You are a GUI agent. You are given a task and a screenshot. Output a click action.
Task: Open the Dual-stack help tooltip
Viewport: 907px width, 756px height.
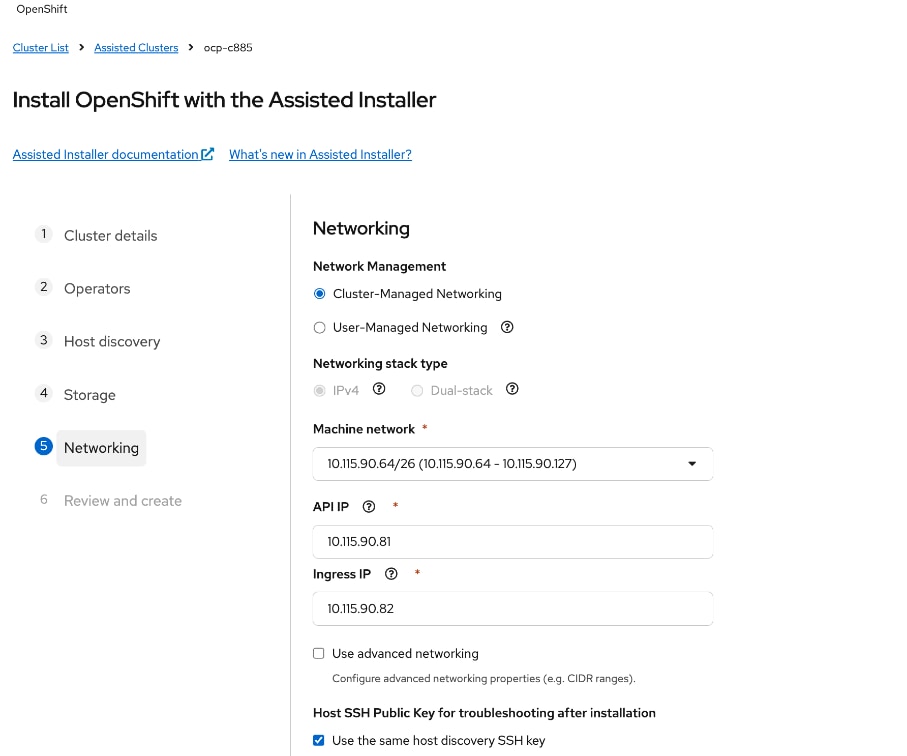[512, 389]
